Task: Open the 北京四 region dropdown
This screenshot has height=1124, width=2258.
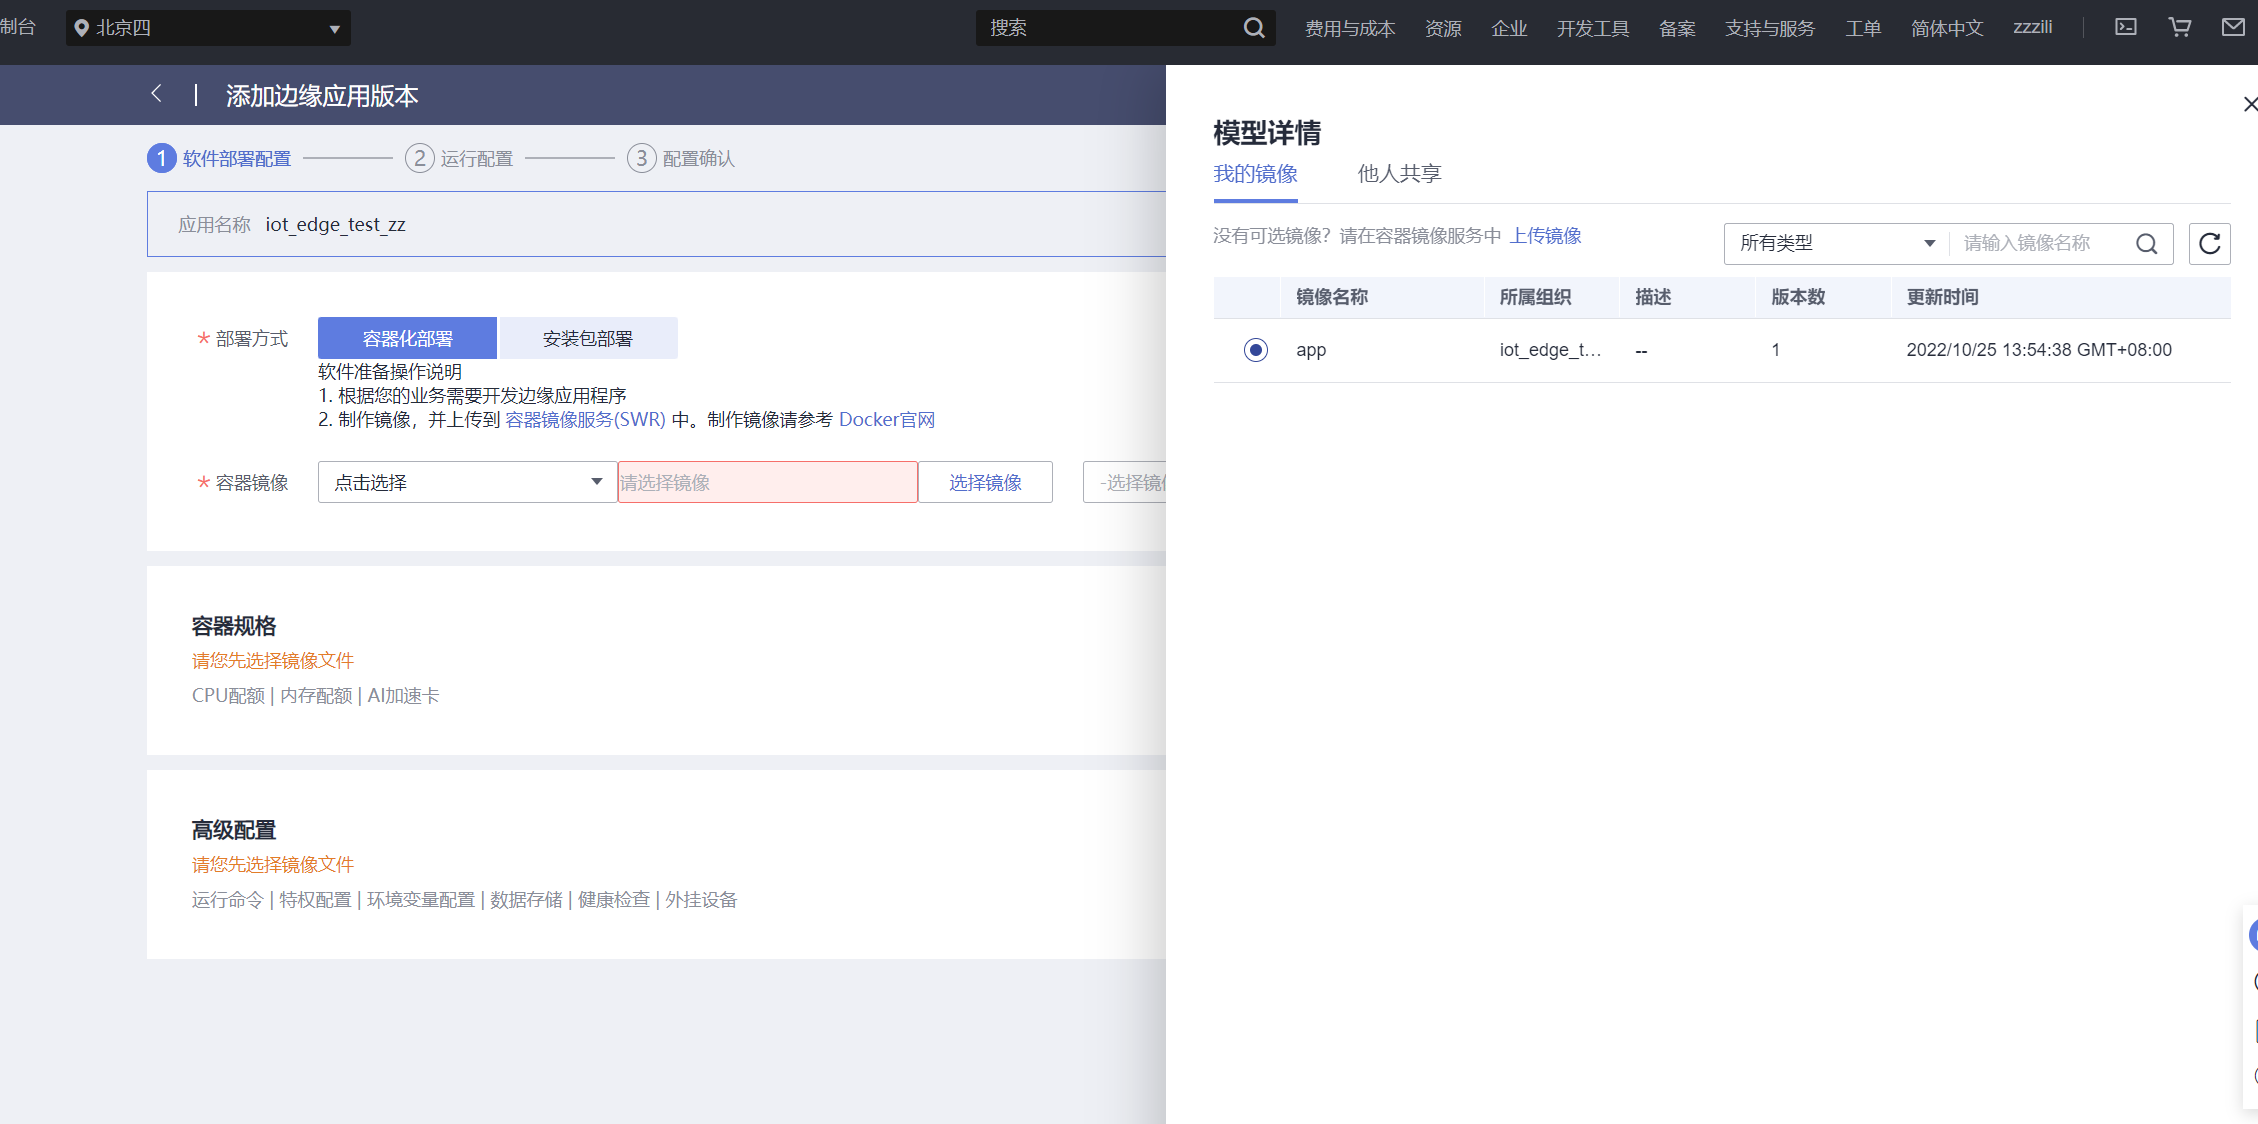Action: click(208, 28)
